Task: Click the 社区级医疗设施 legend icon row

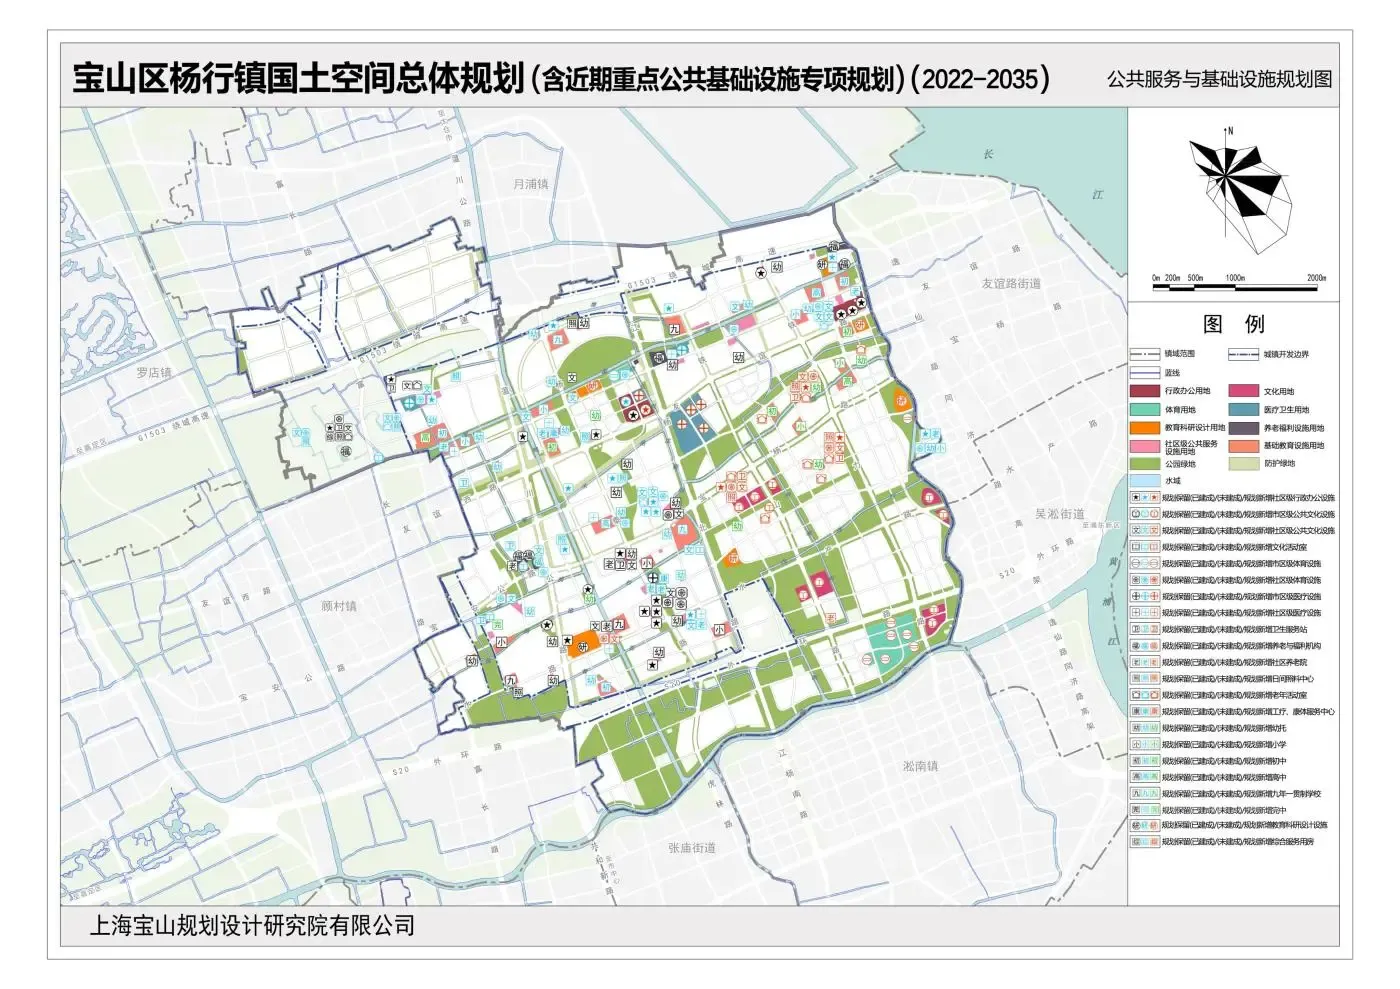Action: (x=1144, y=613)
